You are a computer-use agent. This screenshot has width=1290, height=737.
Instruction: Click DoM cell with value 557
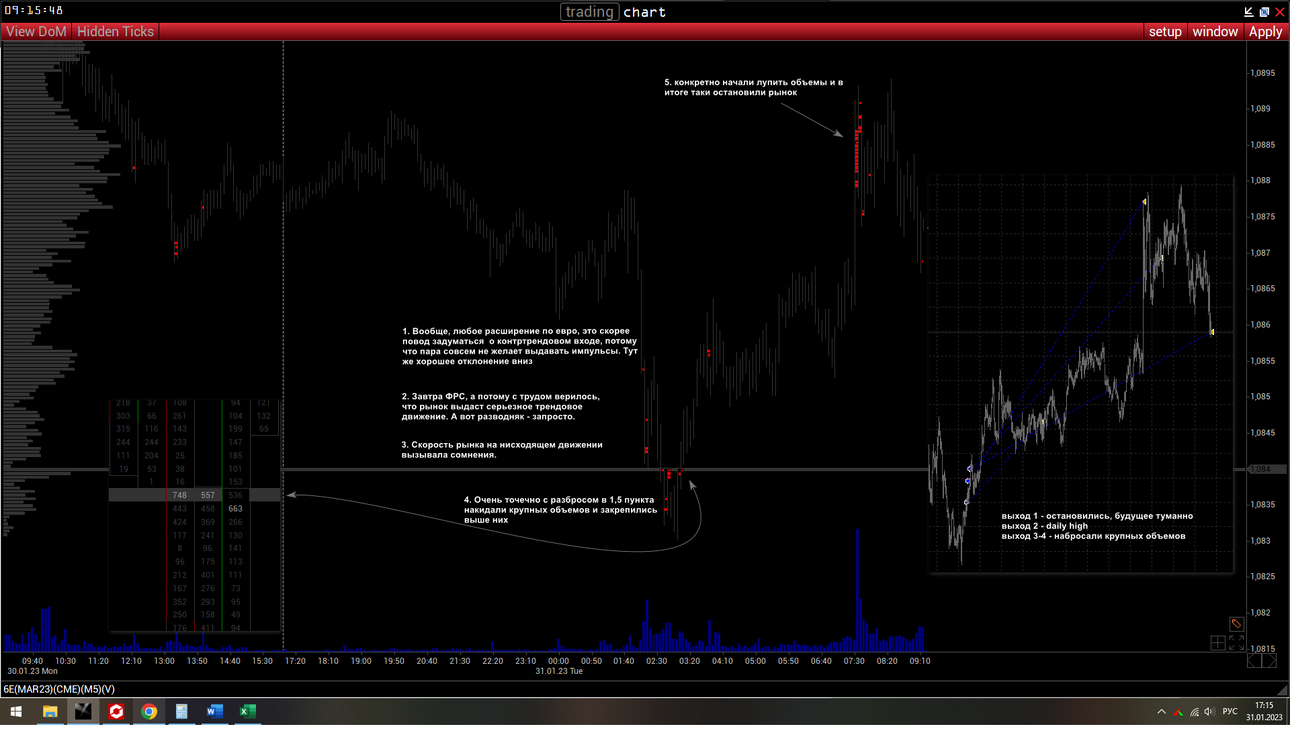208,495
